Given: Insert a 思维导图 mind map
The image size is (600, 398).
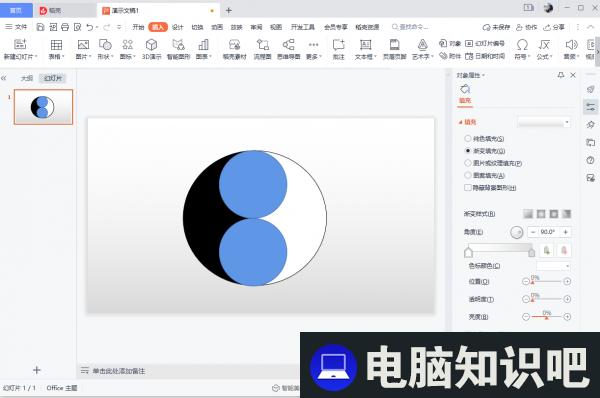Looking at the screenshot, I should pyautogui.click(x=289, y=45).
